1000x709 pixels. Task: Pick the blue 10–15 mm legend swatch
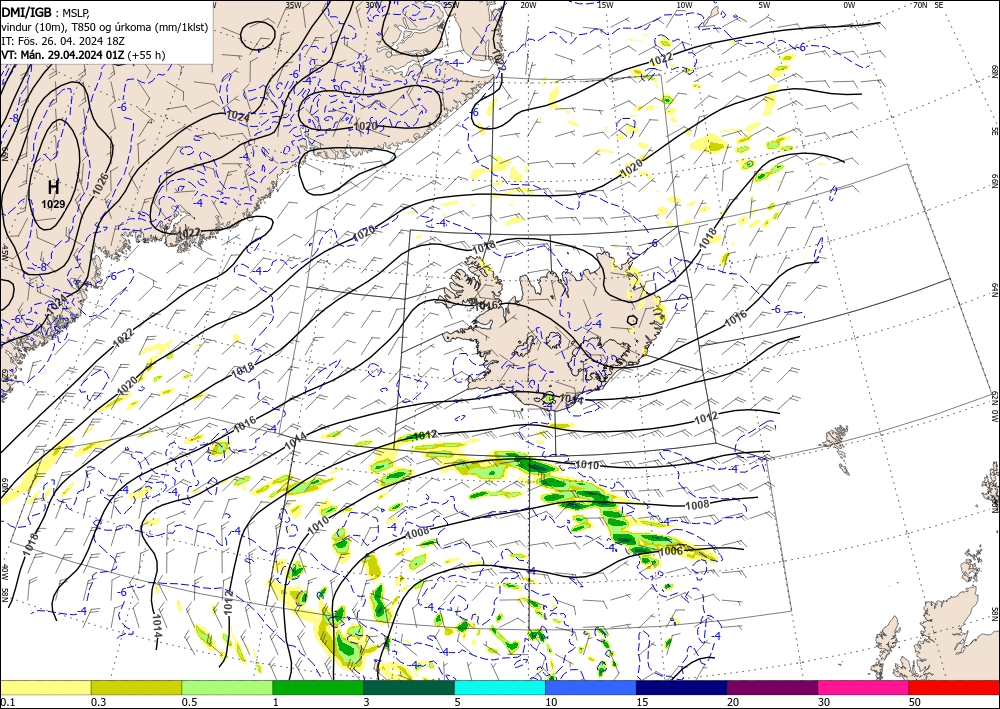pyautogui.click(x=591, y=688)
